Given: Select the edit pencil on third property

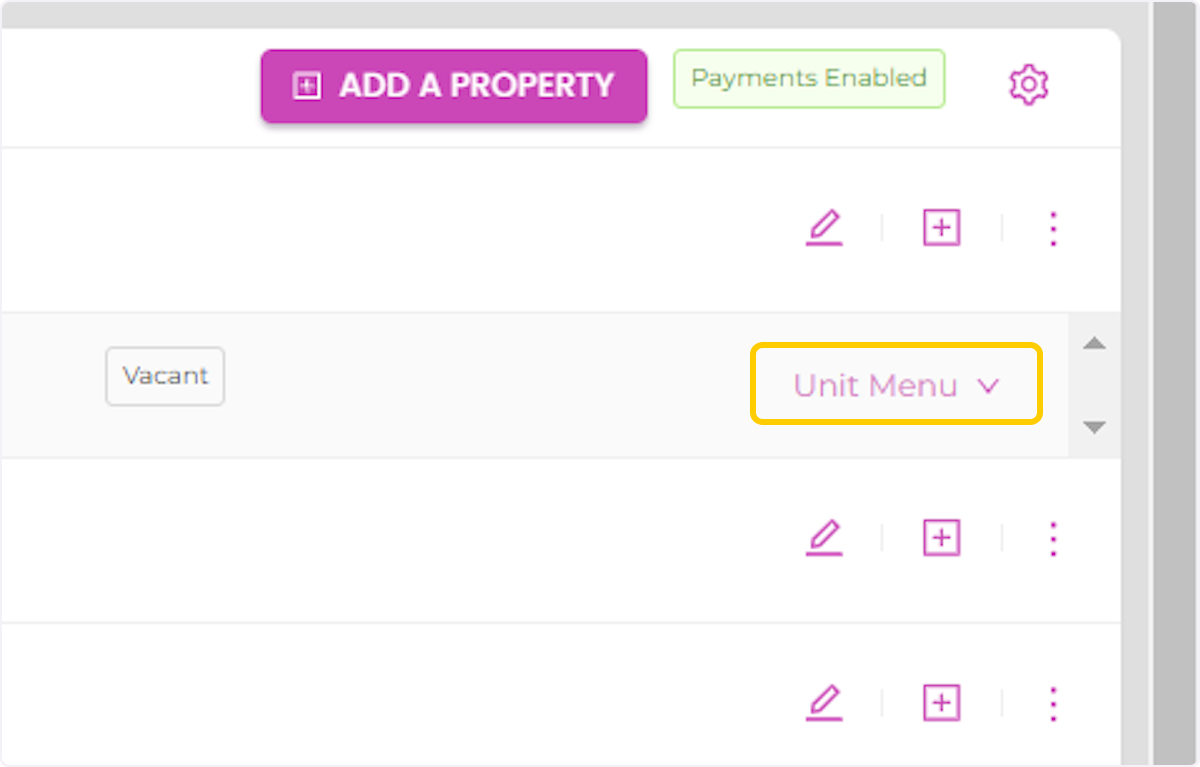Looking at the screenshot, I should 824,702.
